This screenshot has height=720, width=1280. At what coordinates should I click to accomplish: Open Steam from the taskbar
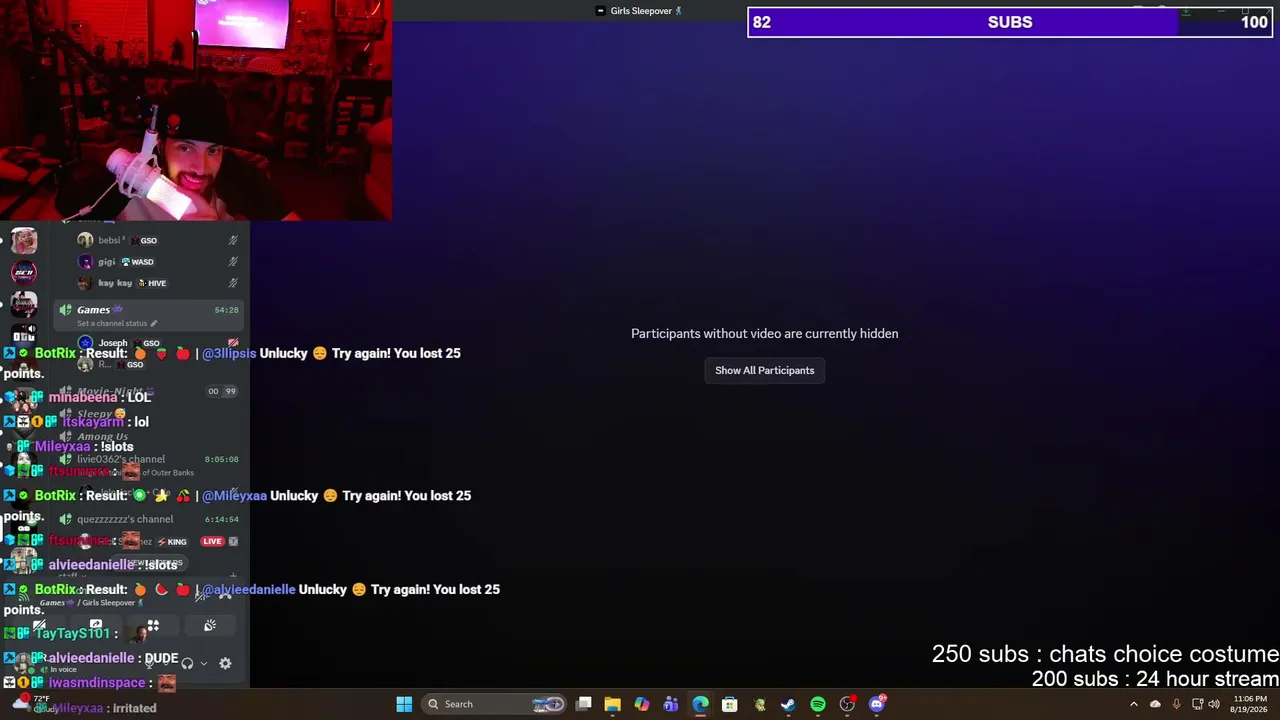(x=788, y=704)
